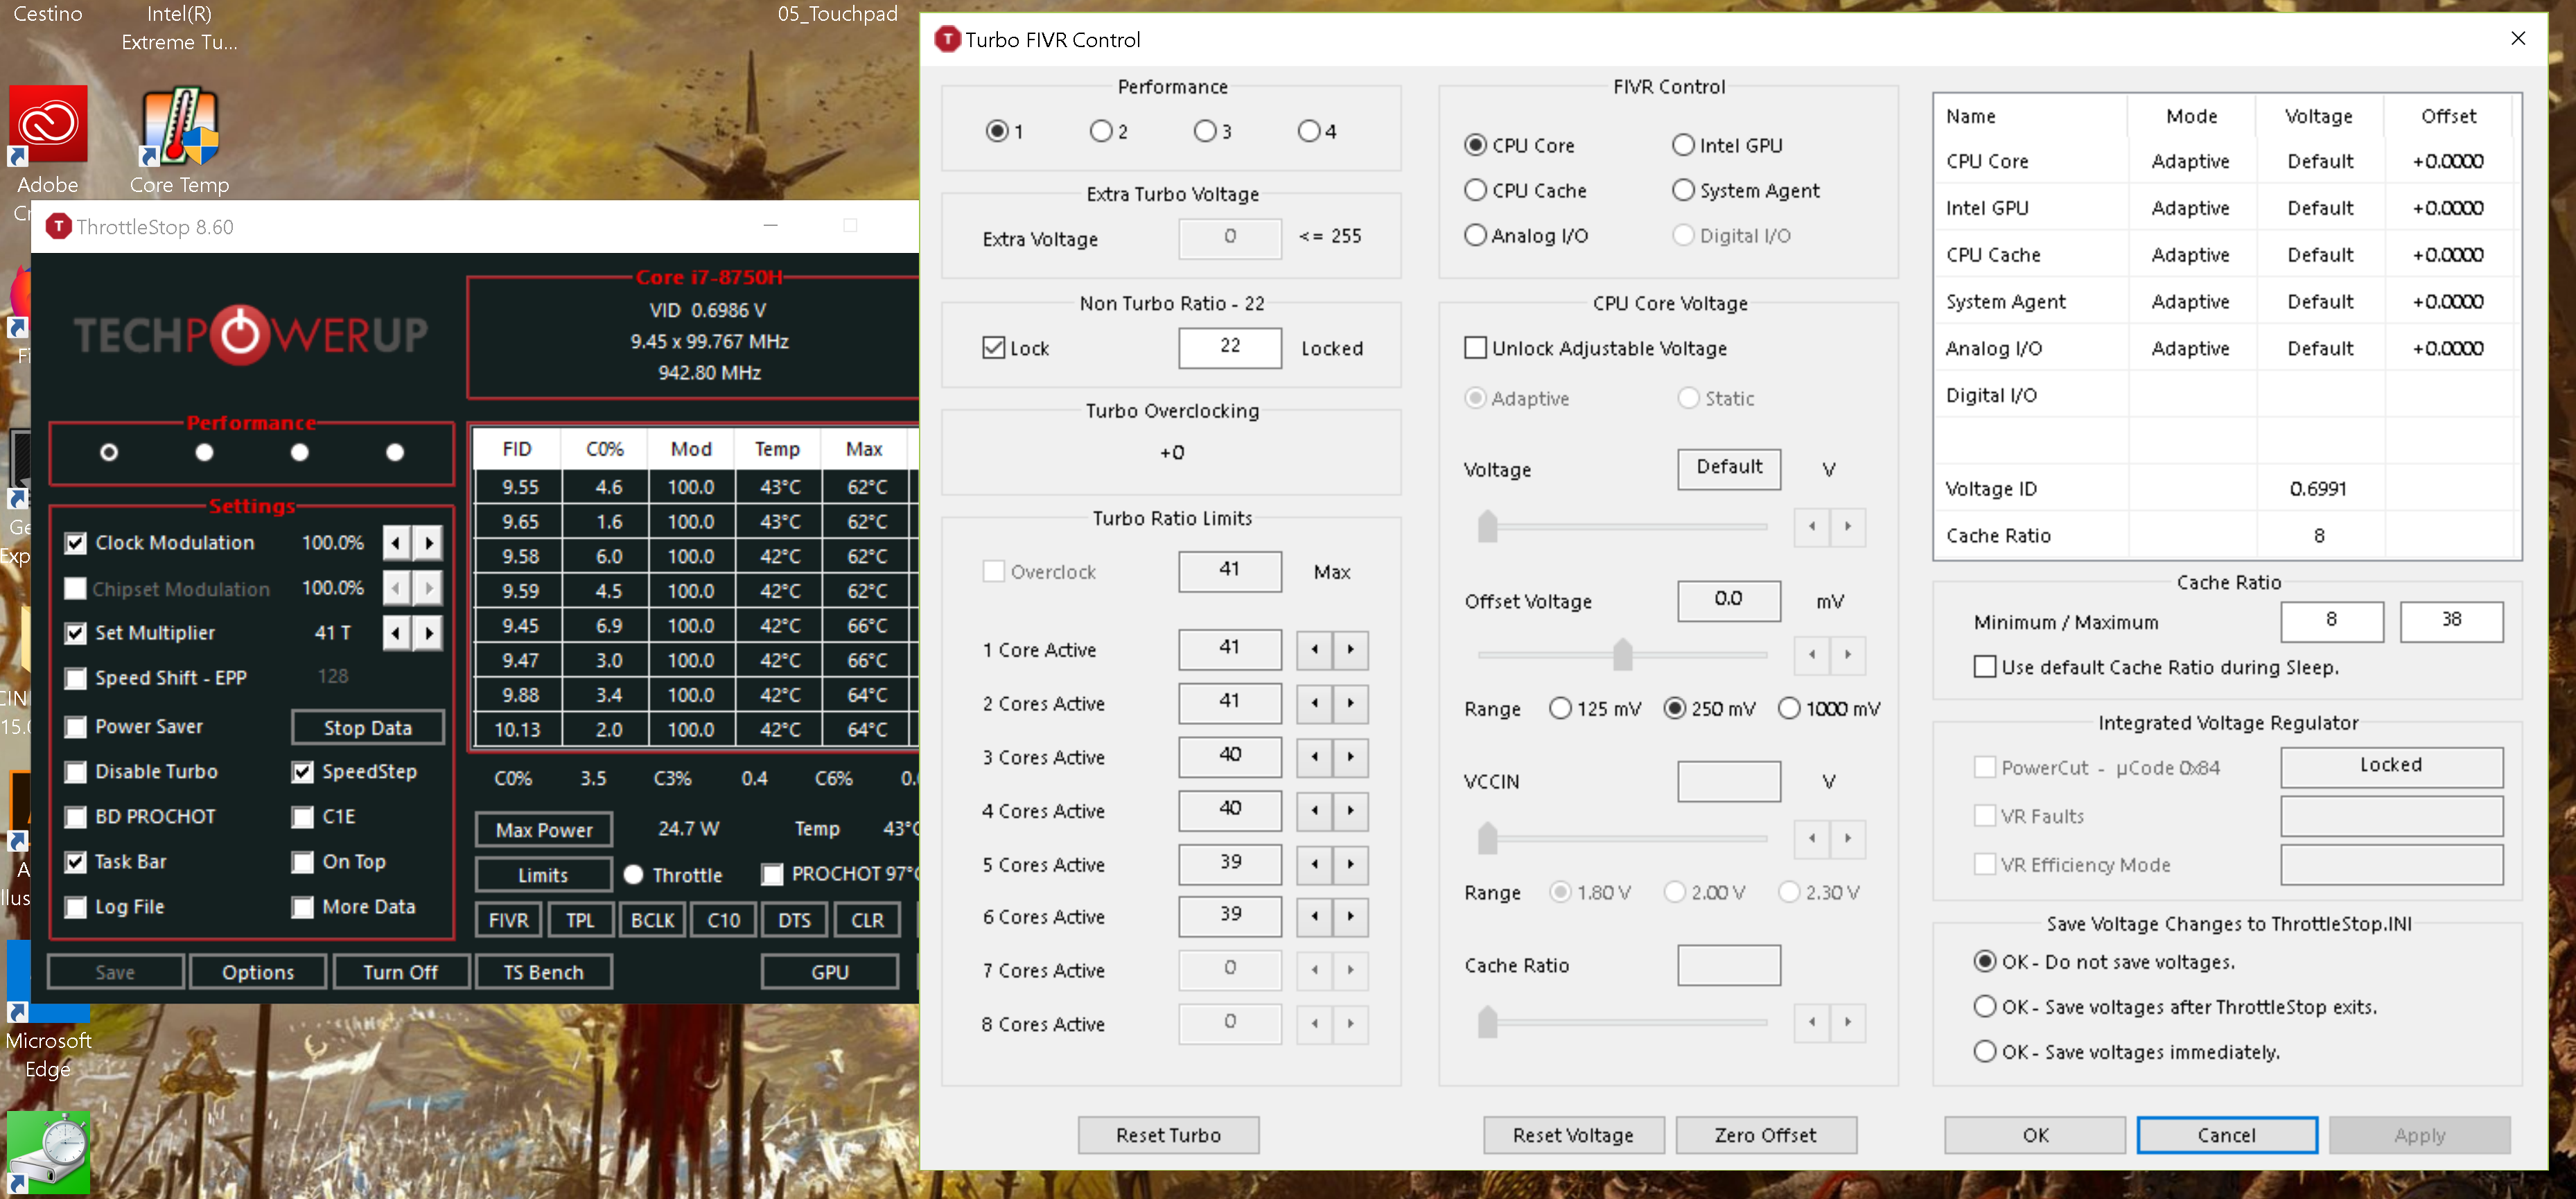Viewport: 2576px width, 1199px height.
Task: Uncheck the Non Turbo Ratio Lock checkbox
Action: 993,348
